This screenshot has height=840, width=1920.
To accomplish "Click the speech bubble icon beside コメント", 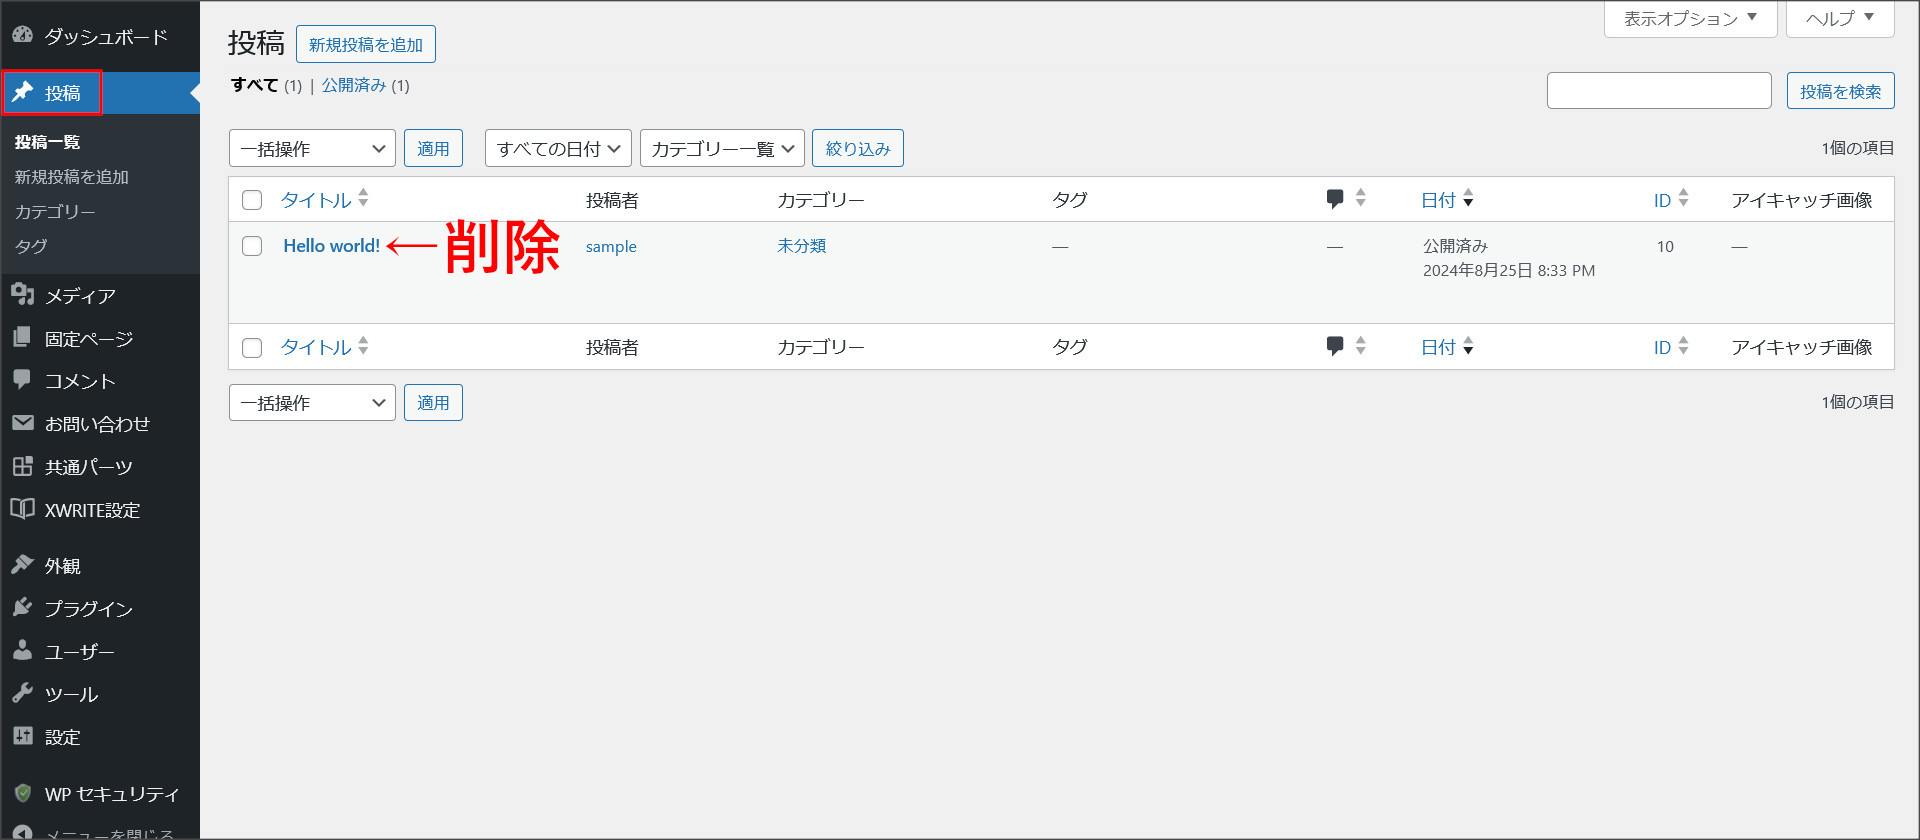I will pyautogui.click(x=22, y=380).
